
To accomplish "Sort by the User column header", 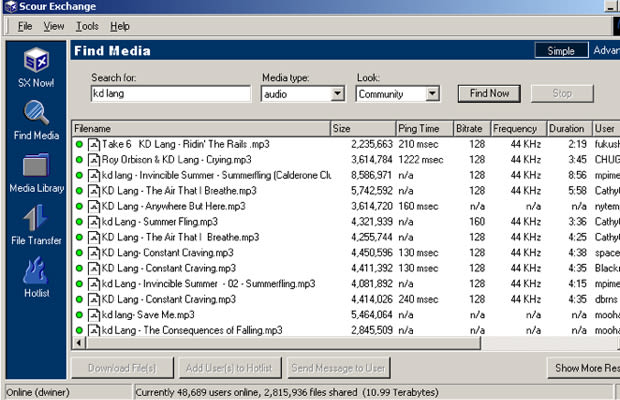I will tap(607, 129).
